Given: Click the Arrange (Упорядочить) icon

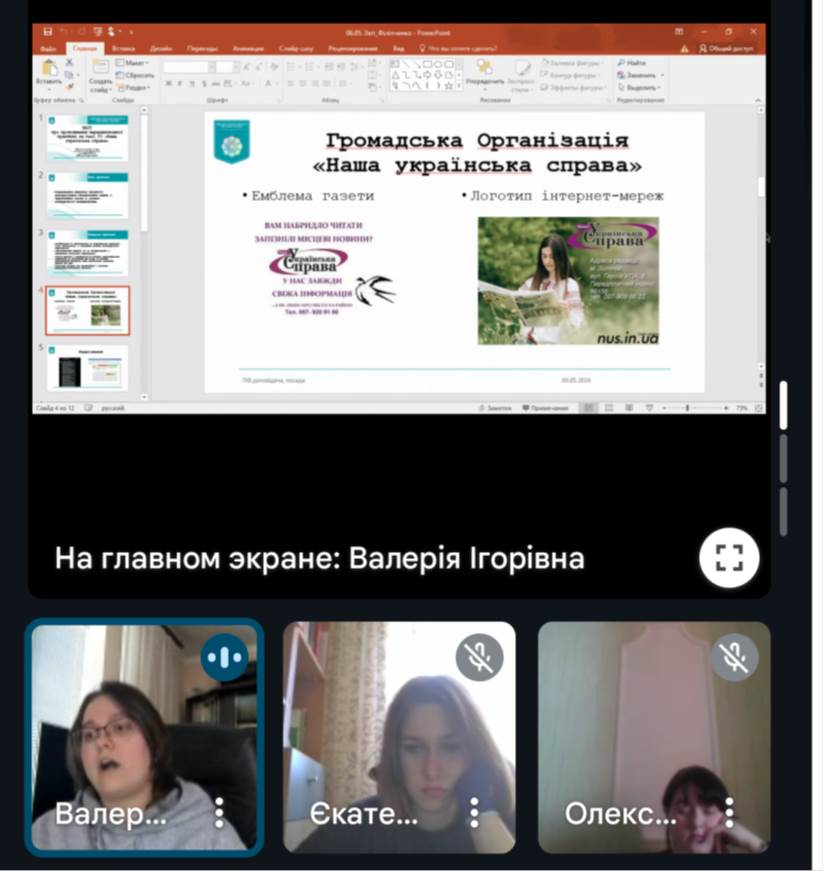Looking at the screenshot, I should click(485, 68).
